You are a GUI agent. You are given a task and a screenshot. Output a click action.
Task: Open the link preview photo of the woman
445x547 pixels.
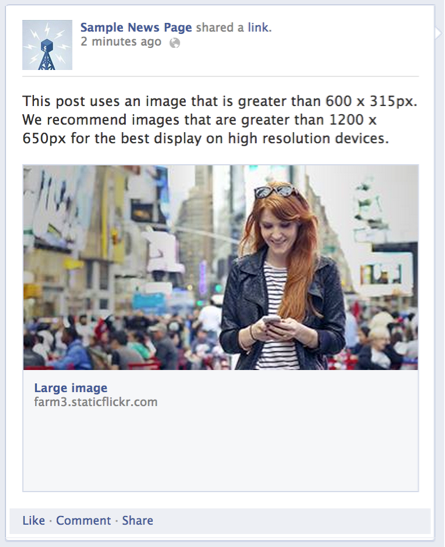click(221, 267)
